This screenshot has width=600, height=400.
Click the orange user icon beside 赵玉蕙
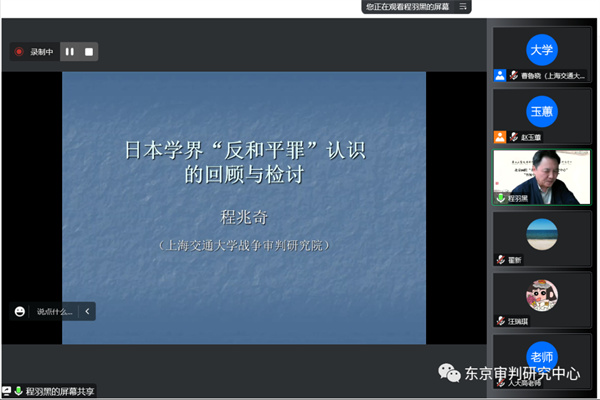tap(499, 137)
